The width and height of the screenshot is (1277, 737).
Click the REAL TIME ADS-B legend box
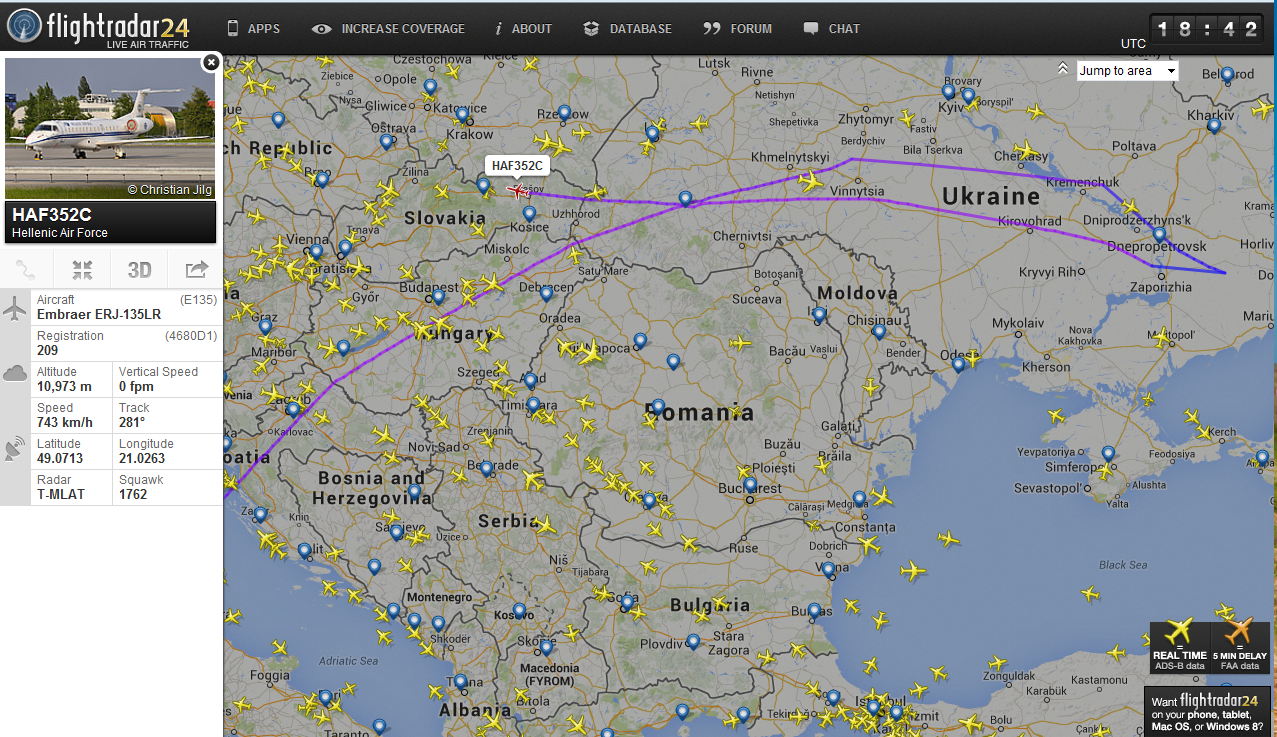[1180, 646]
